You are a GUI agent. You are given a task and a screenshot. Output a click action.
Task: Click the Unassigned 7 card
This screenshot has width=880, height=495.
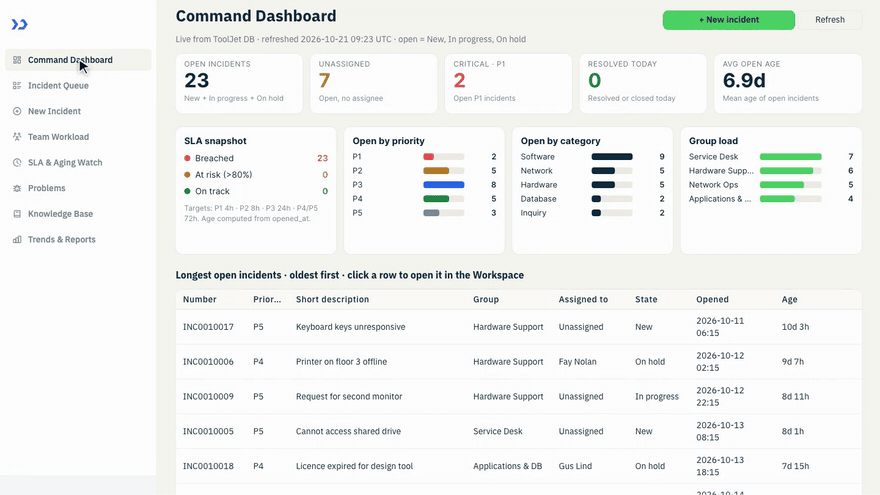point(374,84)
